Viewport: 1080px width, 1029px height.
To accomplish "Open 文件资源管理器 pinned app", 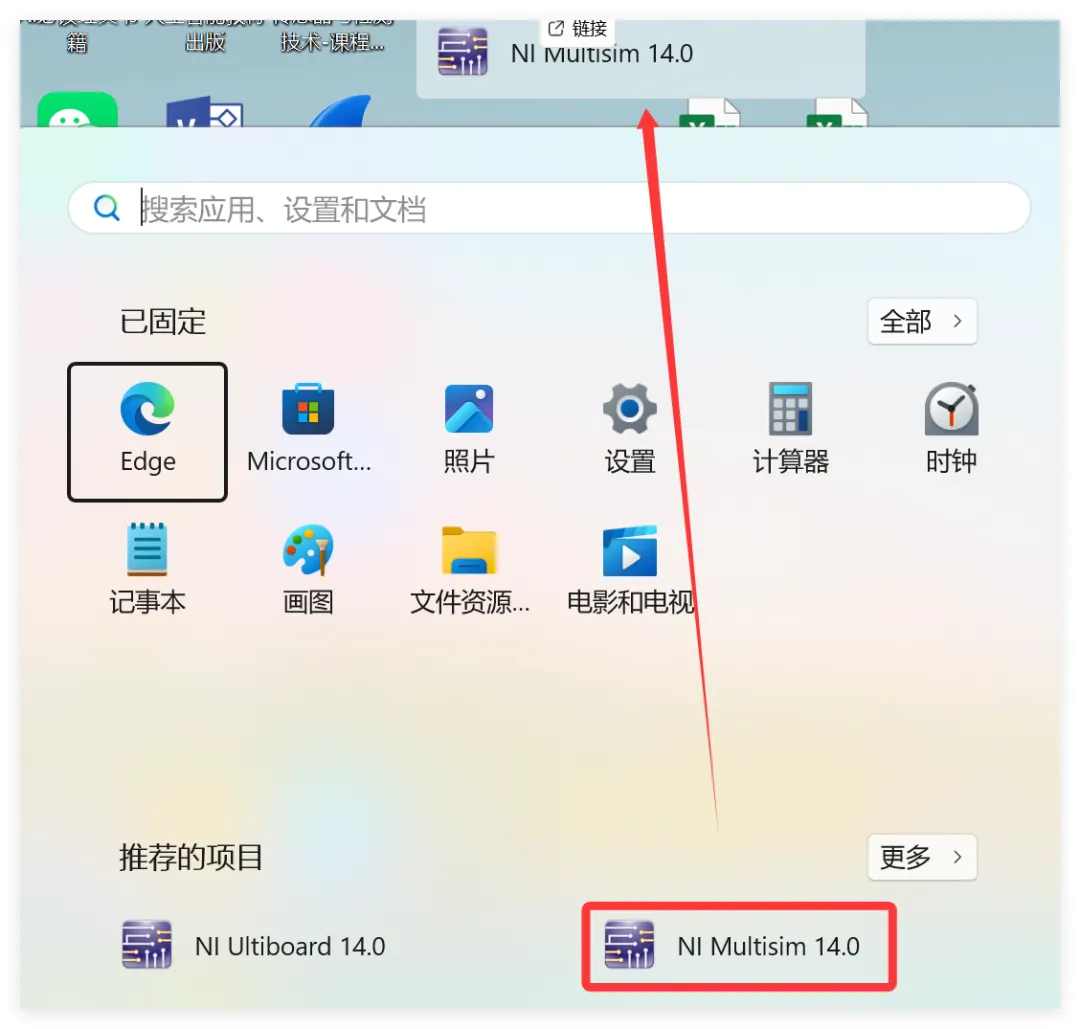I will pyautogui.click(x=469, y=571).
